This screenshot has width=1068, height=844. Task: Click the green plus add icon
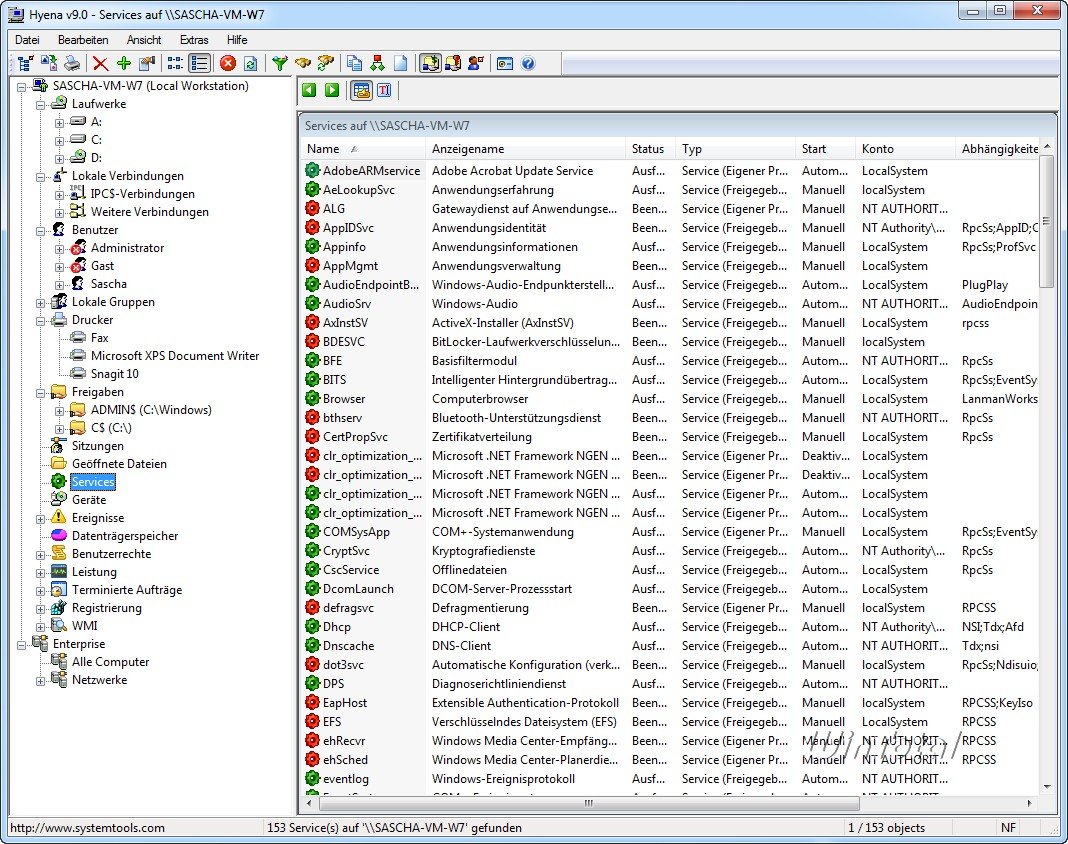(123, 63)
